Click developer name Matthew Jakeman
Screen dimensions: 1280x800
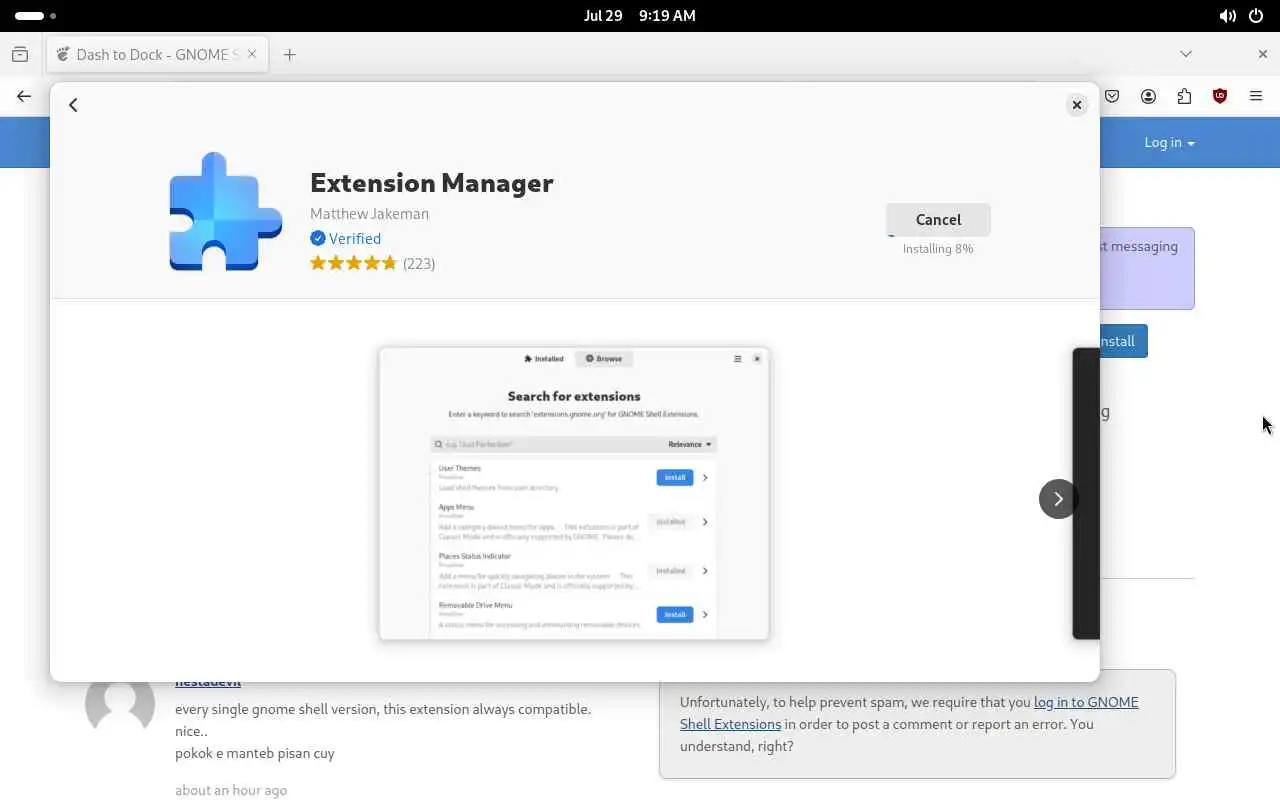[x=369, y=213]
